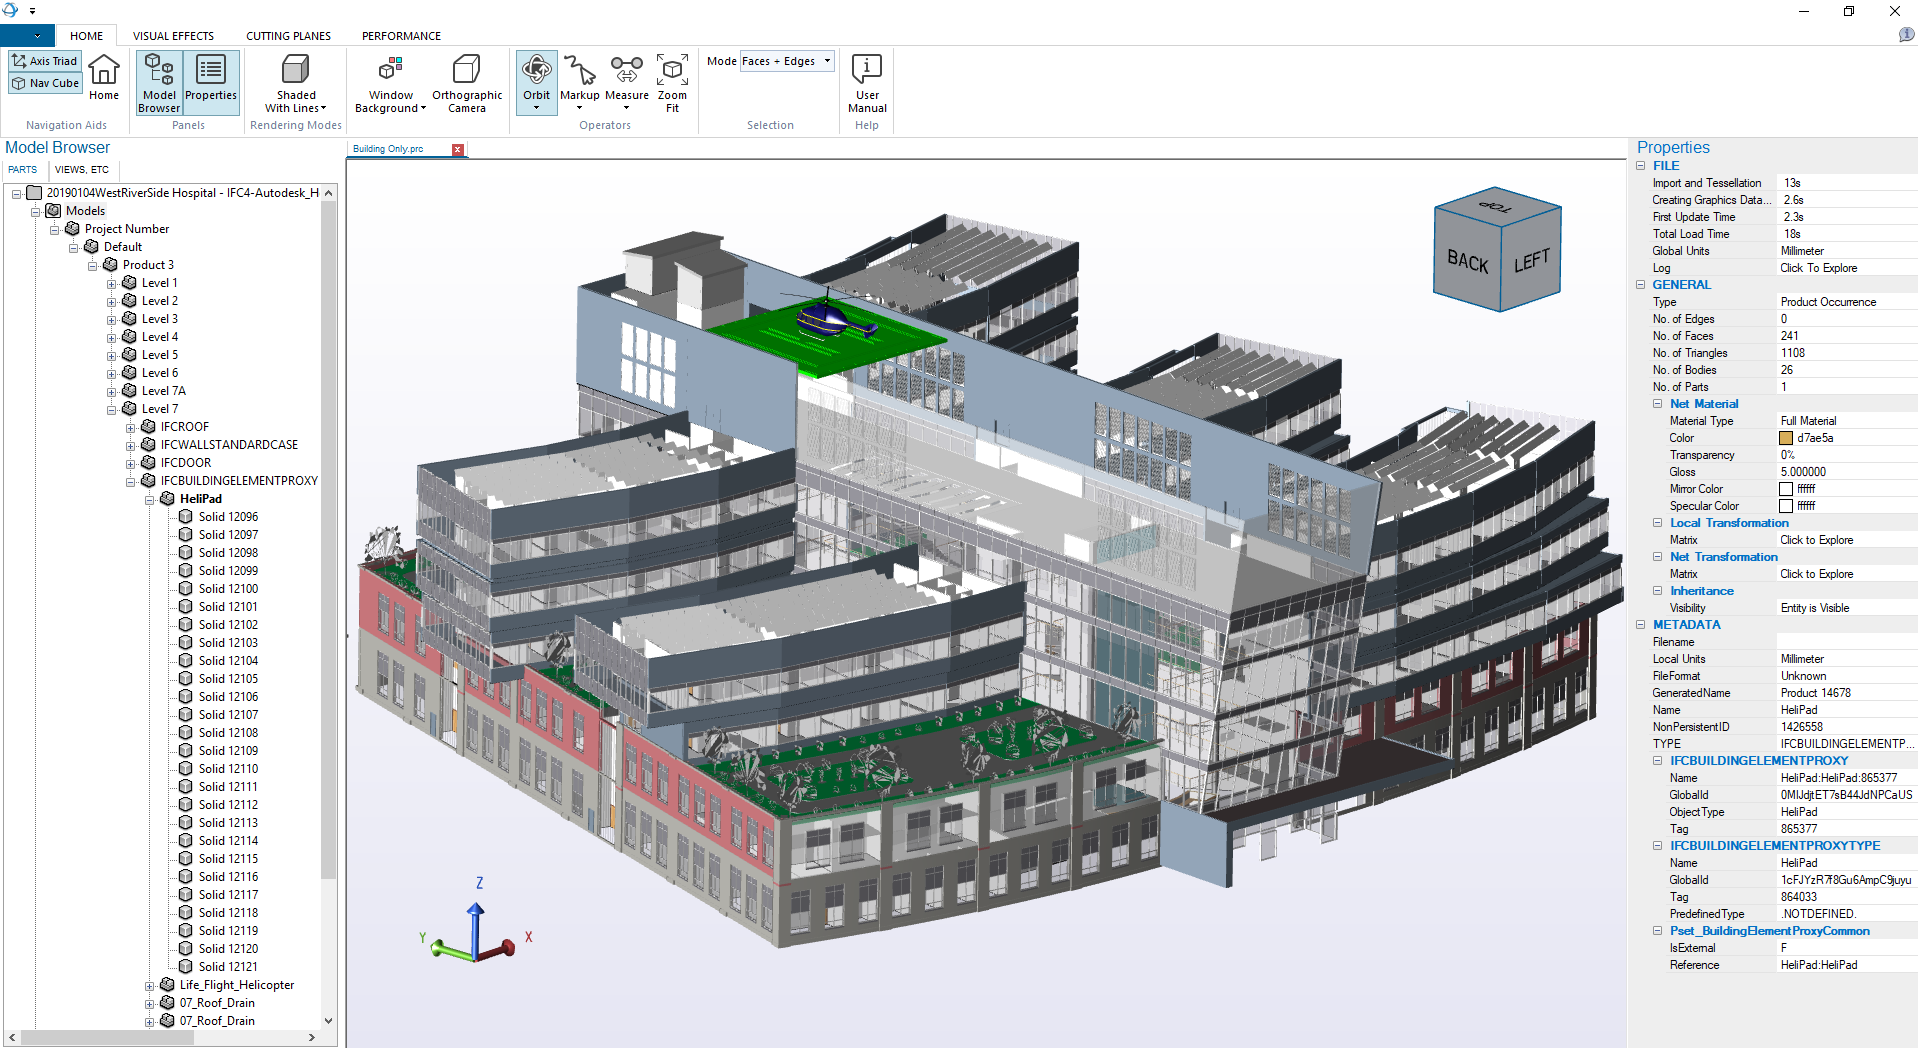Open the Views, Etc tab
This screenshot has height=1048, width=1918.
point(82,170)
